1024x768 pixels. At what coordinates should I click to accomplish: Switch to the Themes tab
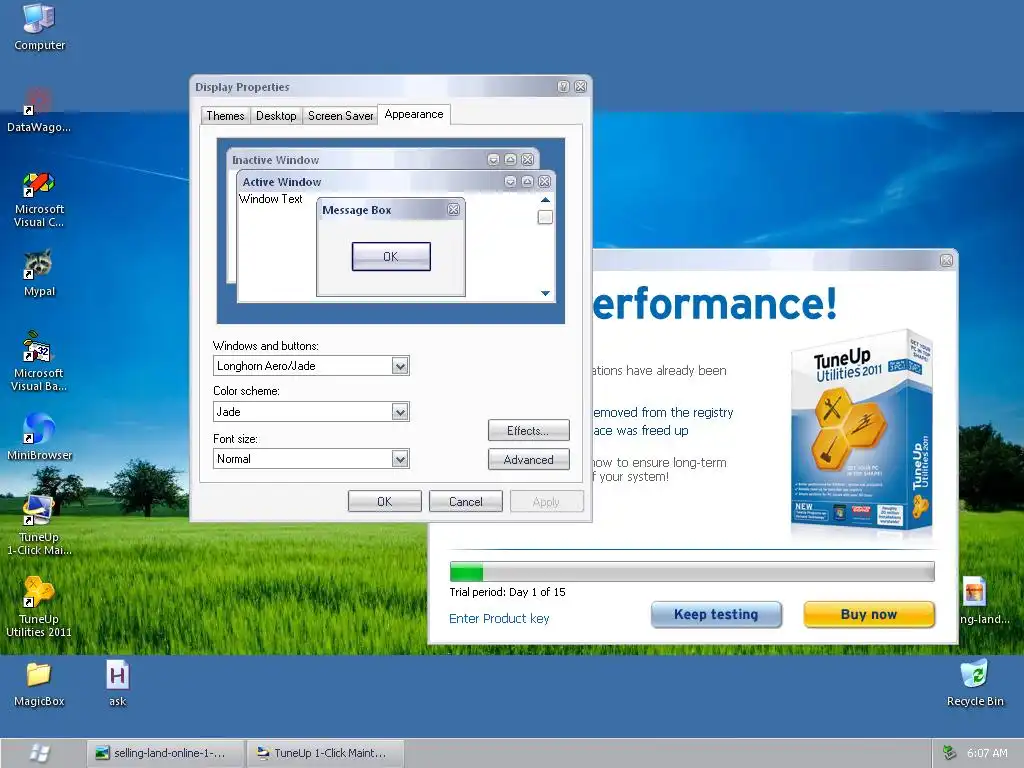(x=225, y=116)
